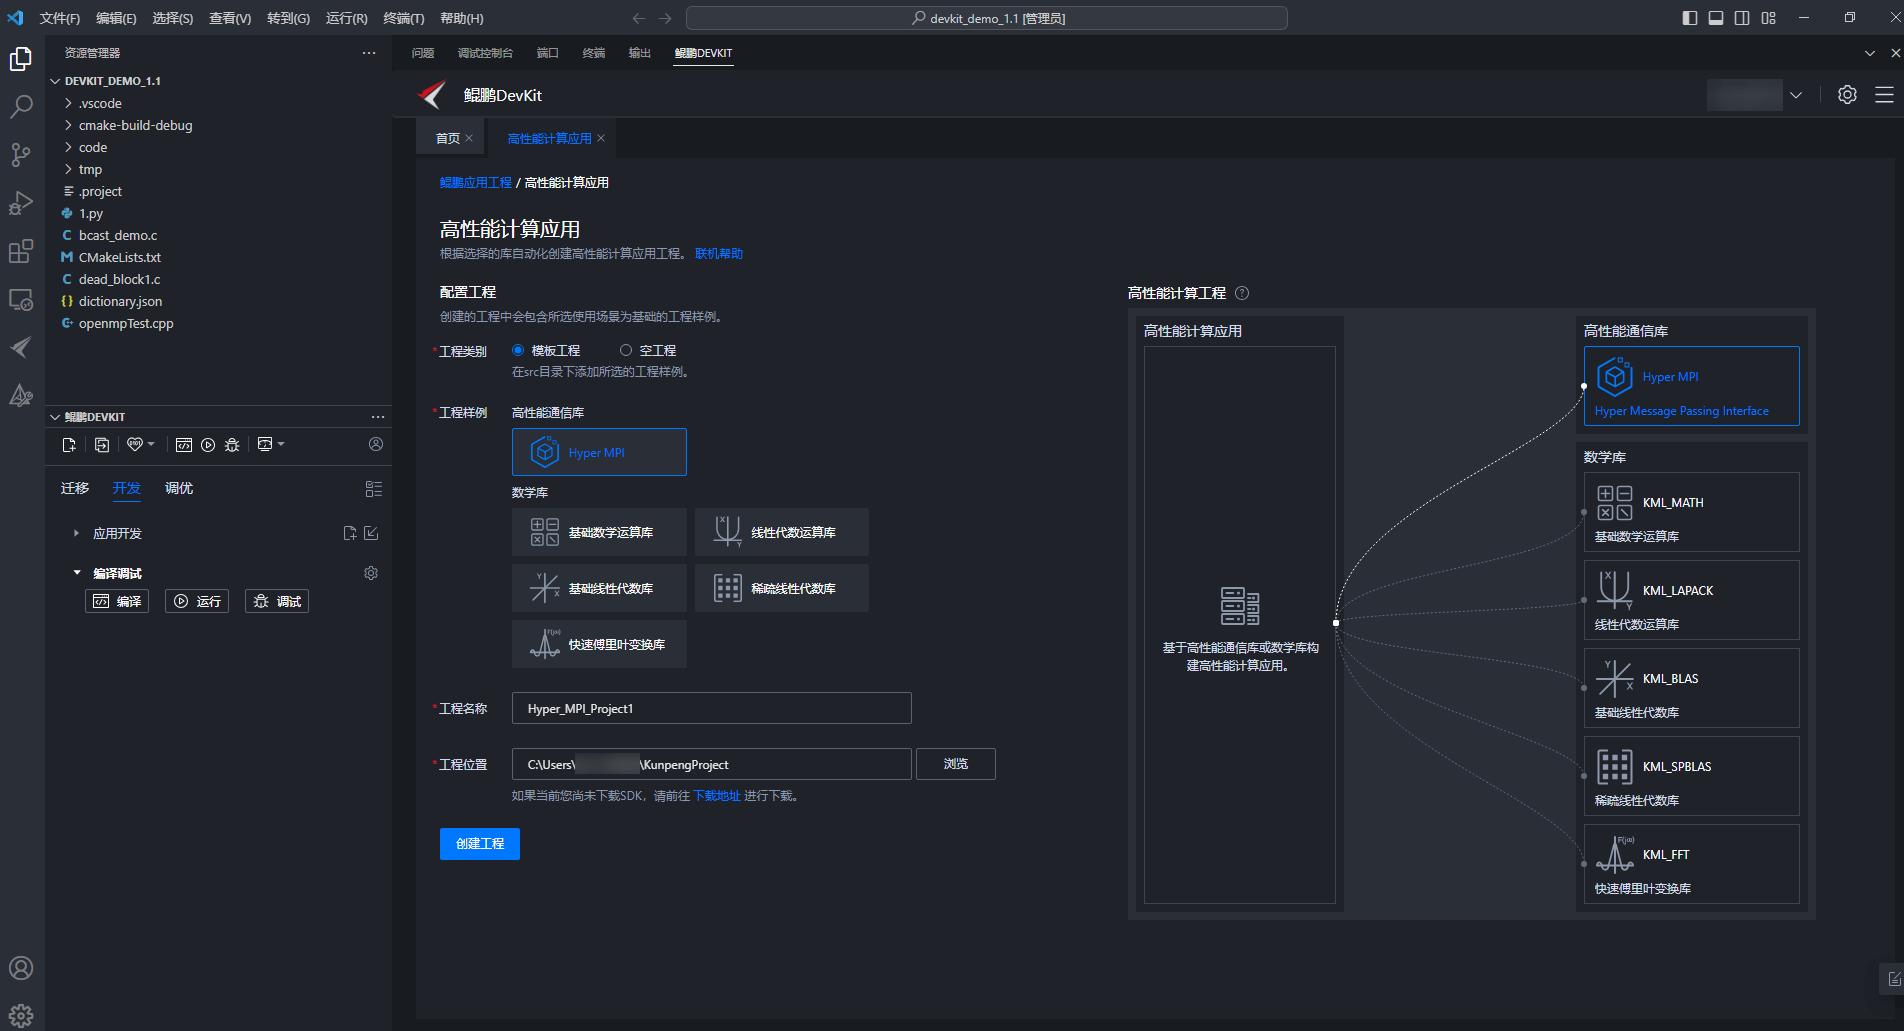Click the 浏览 button
1904x1031 pixels.
[x=956, y=764]
